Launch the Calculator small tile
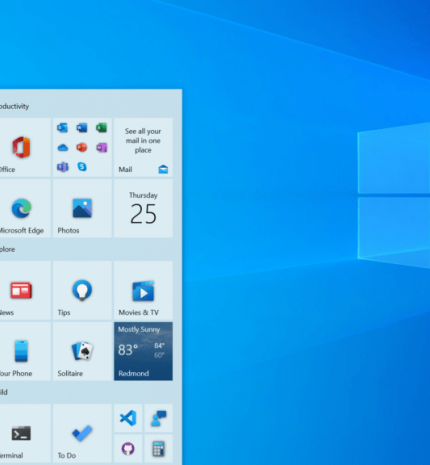This screenshot has height=465, width=430. pyautogui.click(x=159, y=449)
